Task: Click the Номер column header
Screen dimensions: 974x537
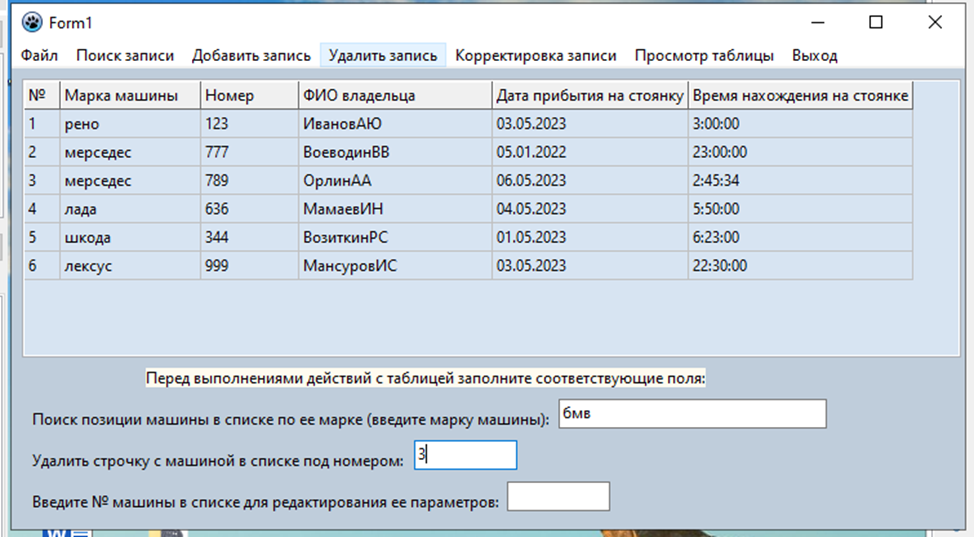Action: [x=229, y=96]
